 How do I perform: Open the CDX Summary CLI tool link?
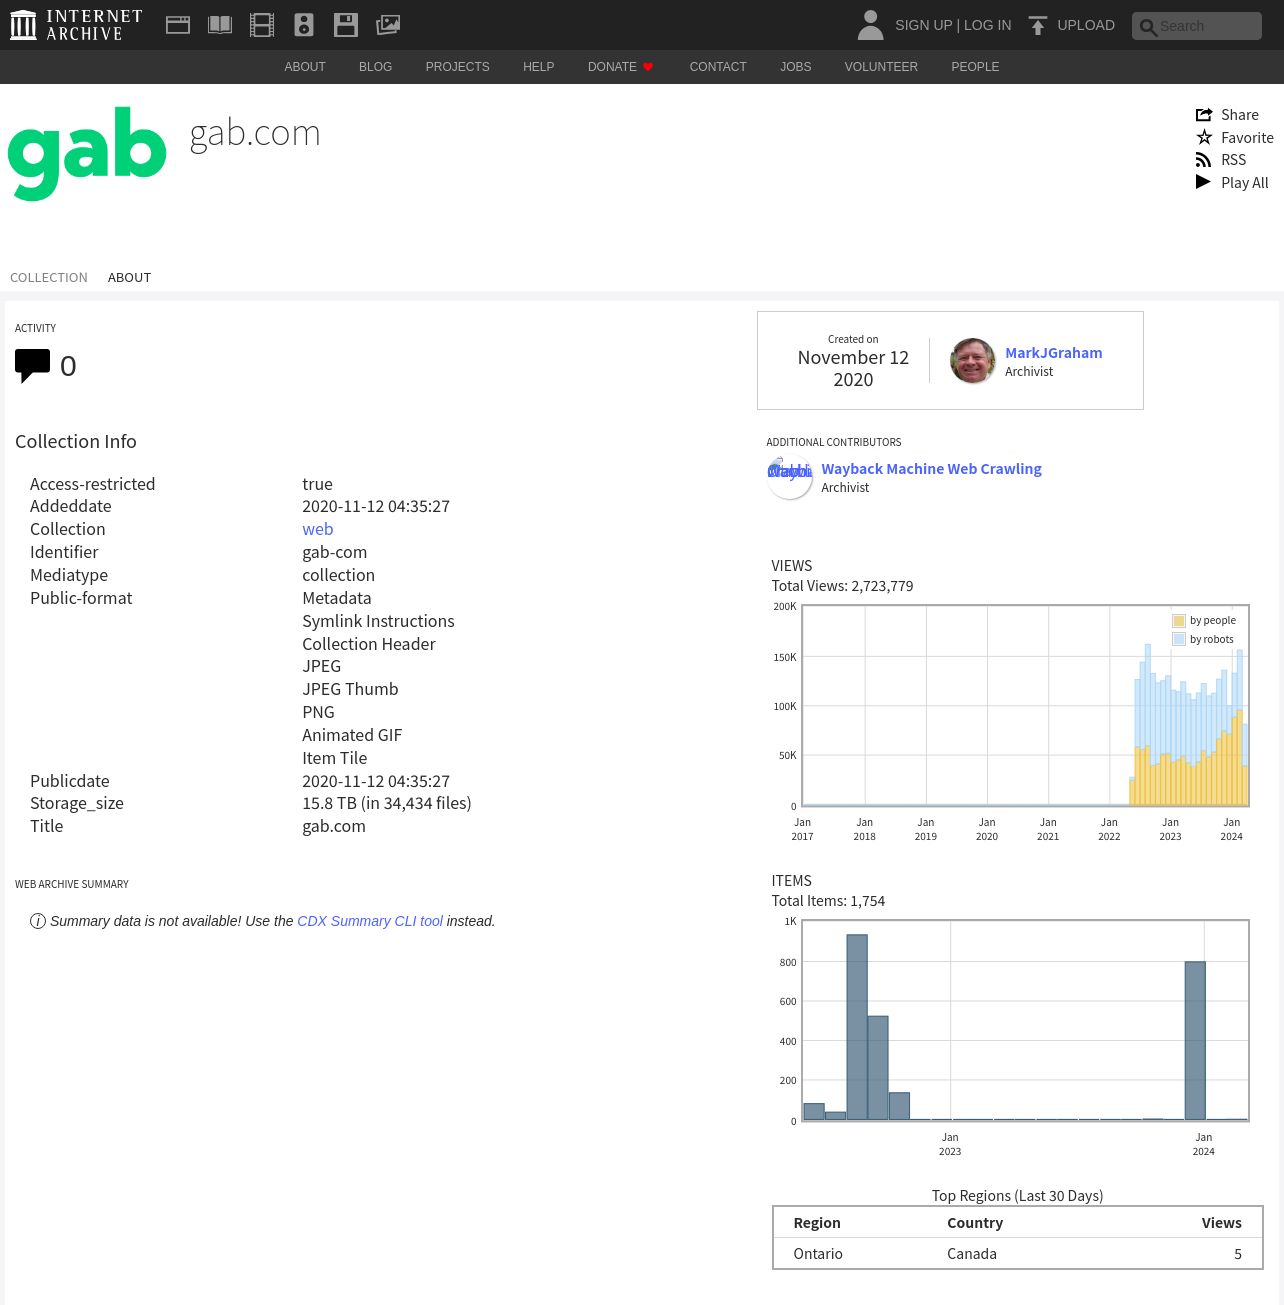click(370, 921)
